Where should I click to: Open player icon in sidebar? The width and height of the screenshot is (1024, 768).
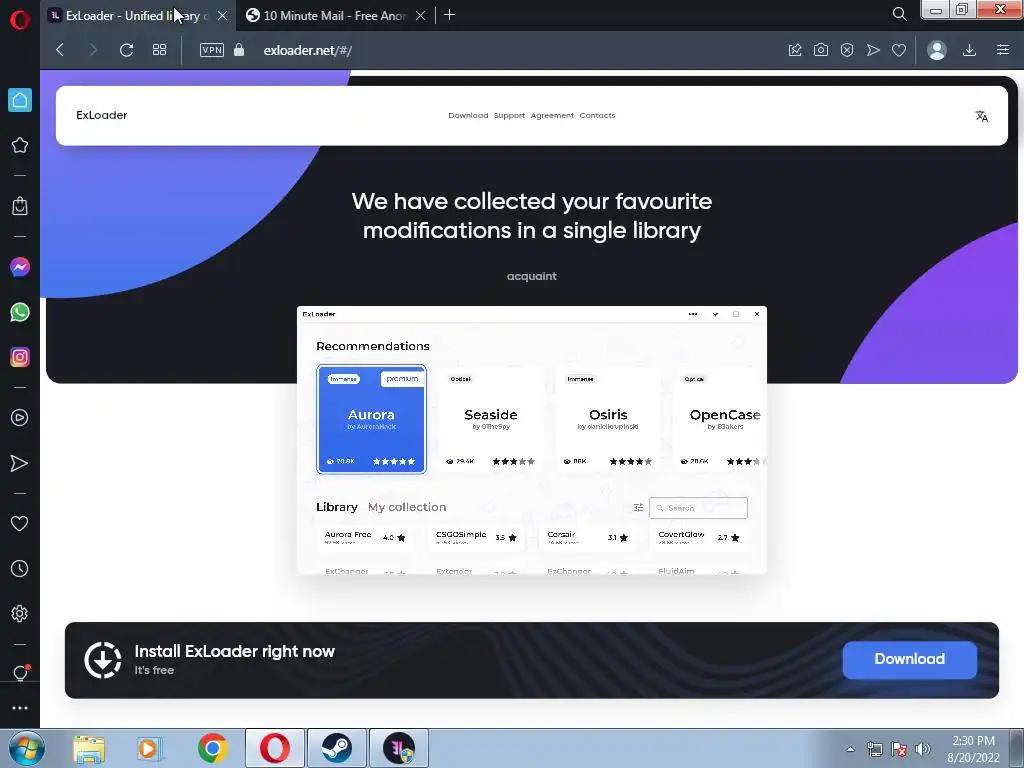pyautogui.click(x=20, y=418)
